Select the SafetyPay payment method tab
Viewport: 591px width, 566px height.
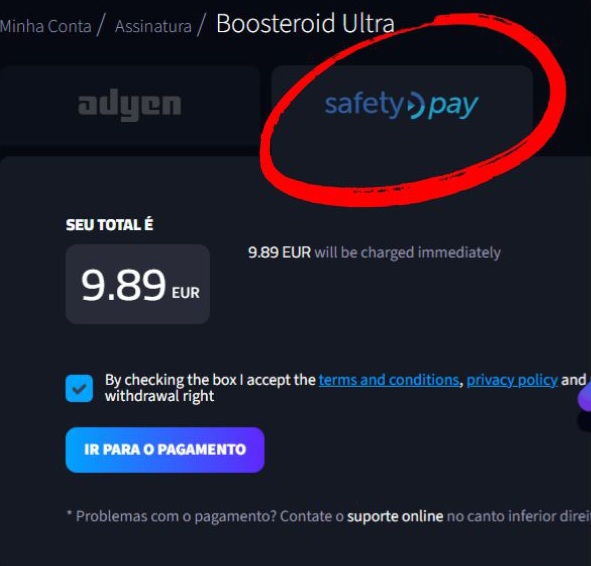point(402,105)
